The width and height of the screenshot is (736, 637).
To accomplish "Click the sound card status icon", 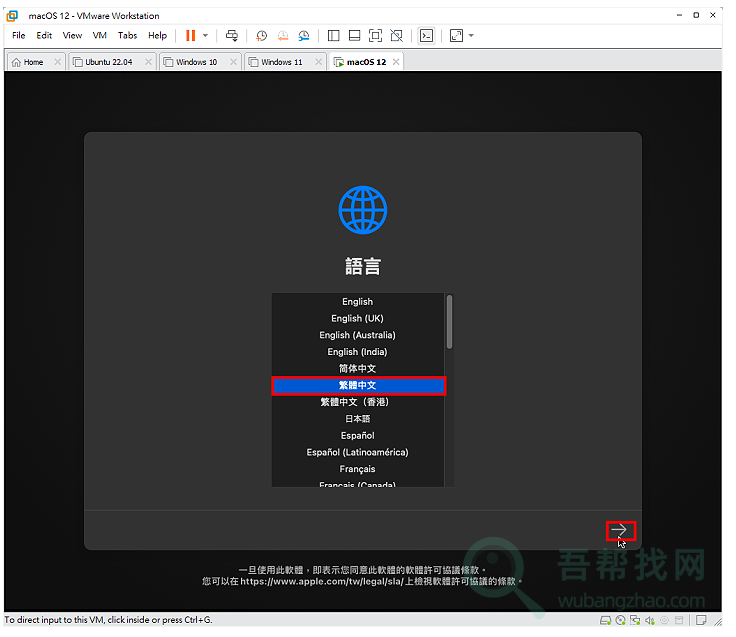I will (650, 621).
